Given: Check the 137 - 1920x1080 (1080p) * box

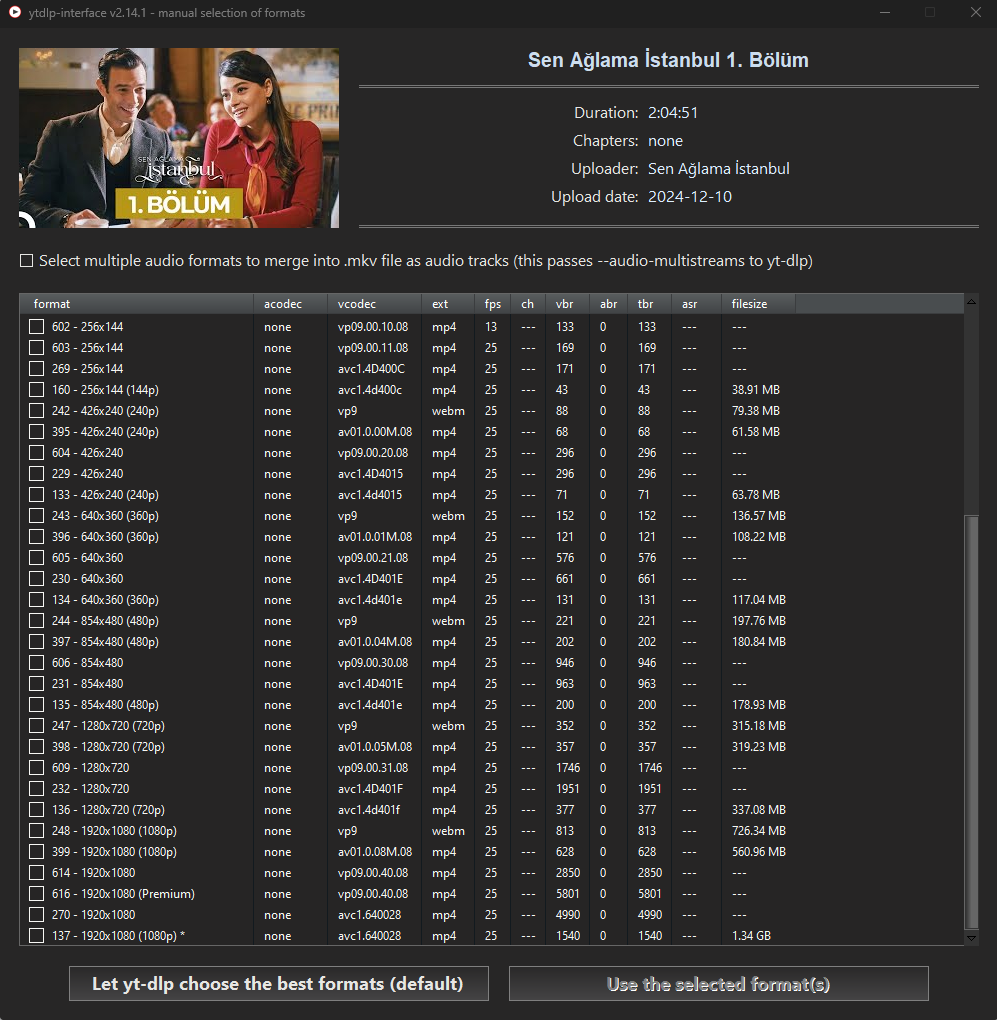Looking at the screenshot, I should tap(36, 935).
